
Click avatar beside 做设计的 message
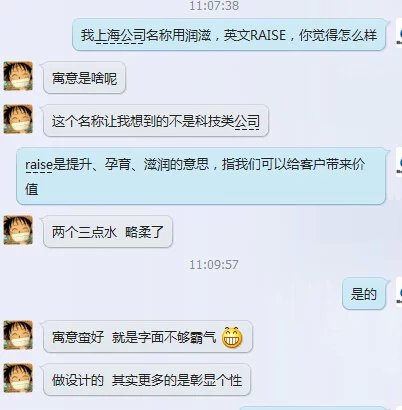click(x=18, y=378)
